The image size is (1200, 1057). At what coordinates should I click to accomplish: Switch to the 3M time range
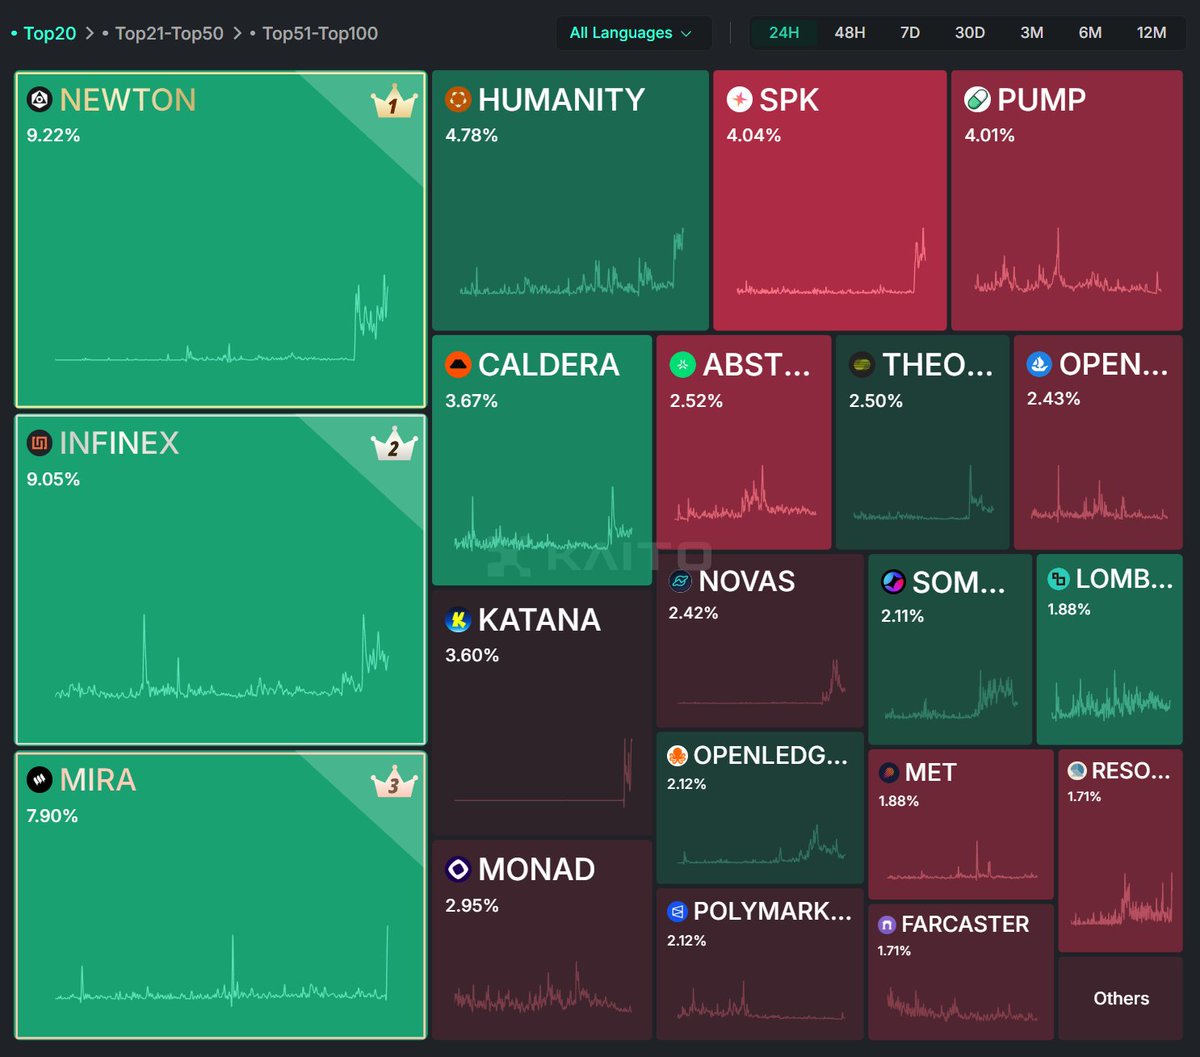coord(1032,33)
